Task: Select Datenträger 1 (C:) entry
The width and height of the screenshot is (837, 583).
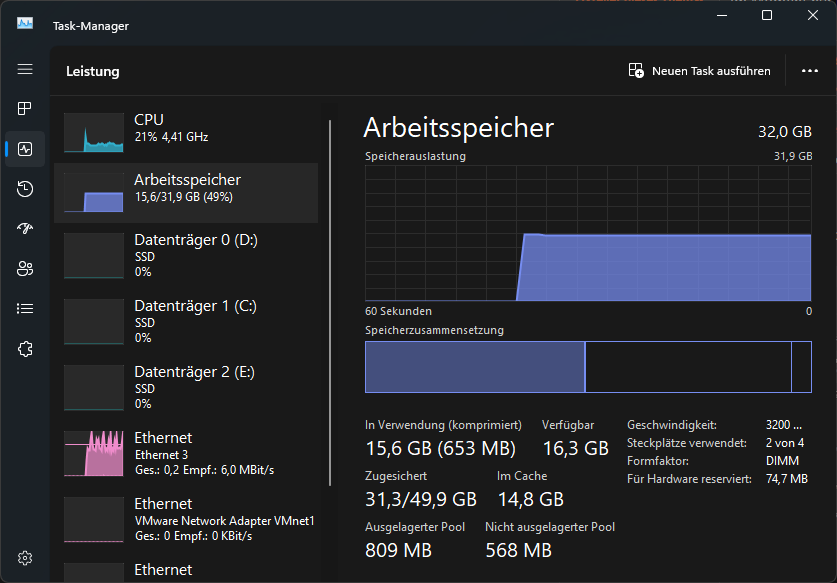Action: tap(186, 321)
